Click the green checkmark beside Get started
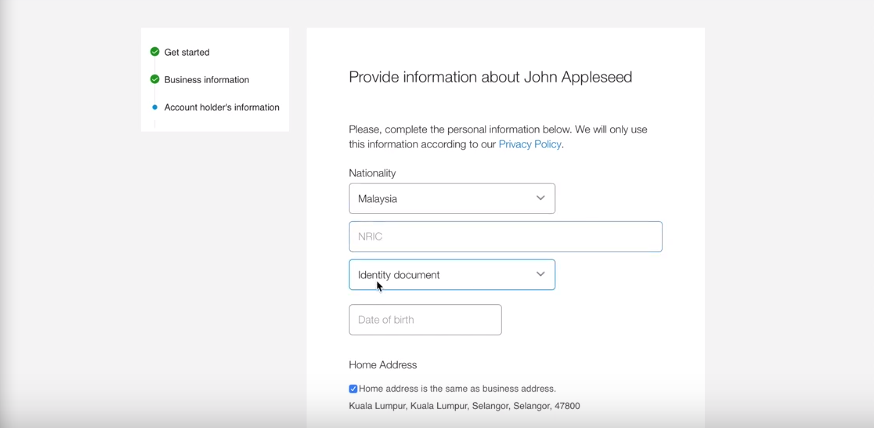 (x=155, y=52)
